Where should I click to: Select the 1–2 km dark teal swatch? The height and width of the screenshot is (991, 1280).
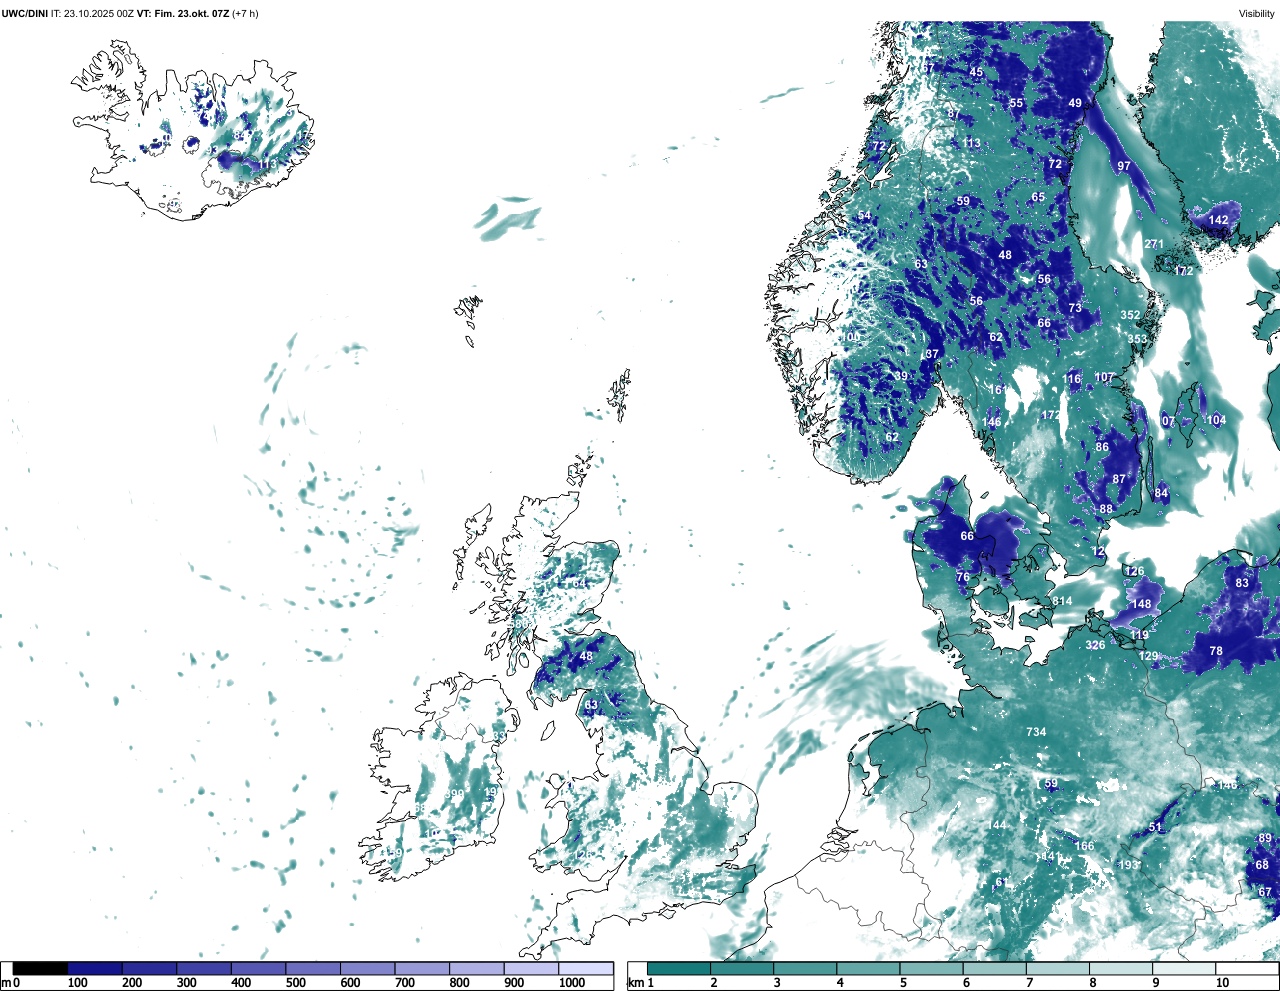(679, 969)
